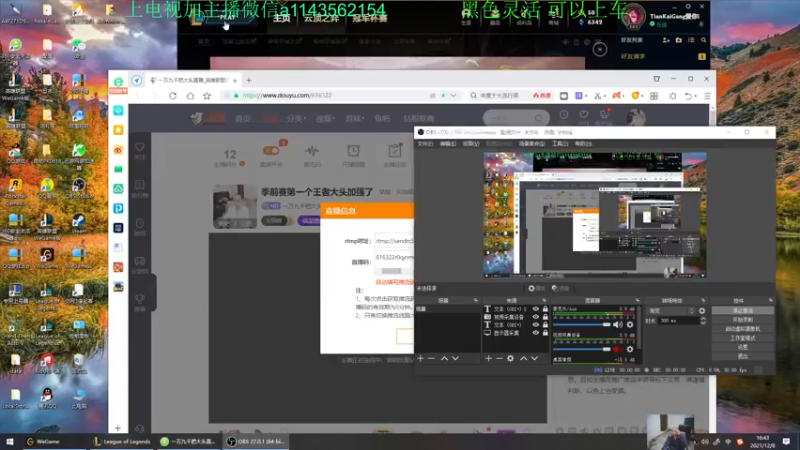
Task: Expand the 视频 dropdown on Douyu nav
Action: (x=325, y=118)
